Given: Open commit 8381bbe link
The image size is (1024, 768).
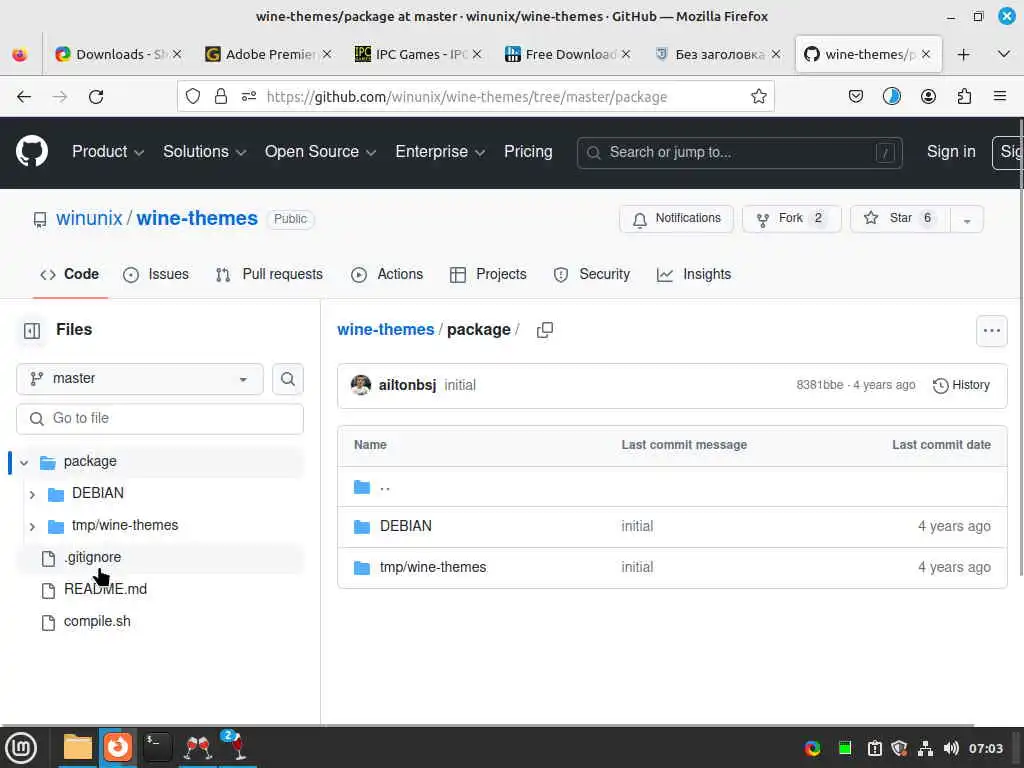Looking at the screenshot, I should pos(820,385).
